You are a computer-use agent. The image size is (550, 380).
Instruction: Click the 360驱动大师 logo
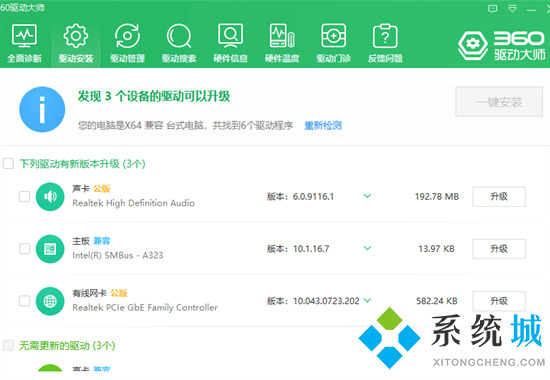(502, 46)
